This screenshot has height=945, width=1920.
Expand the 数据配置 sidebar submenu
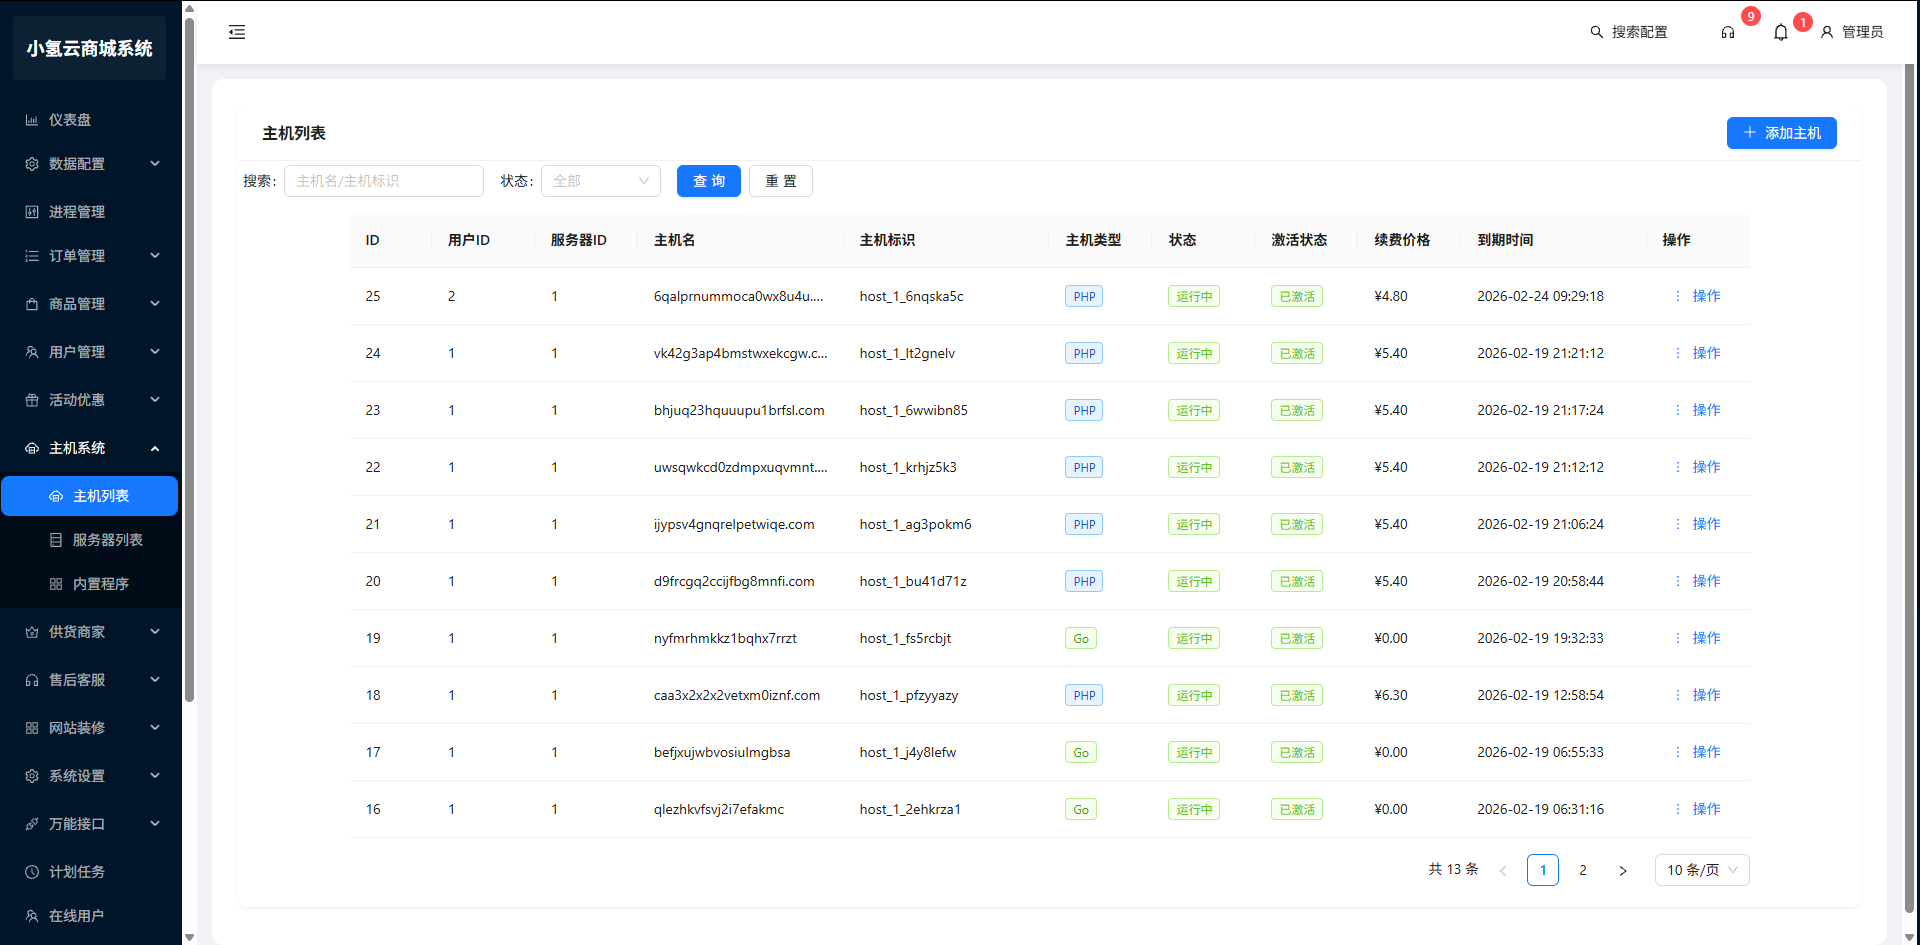point(90,164)
